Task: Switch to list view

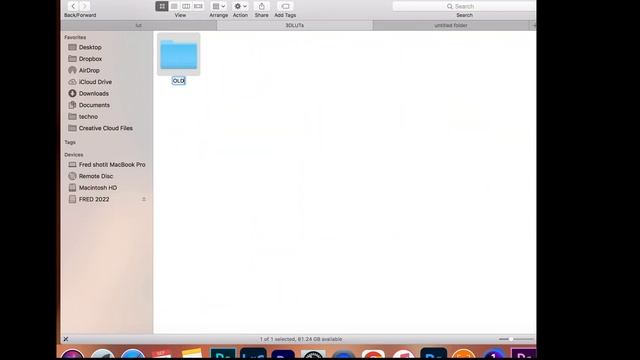Action: pyautogui.click(x=174, y=6)
